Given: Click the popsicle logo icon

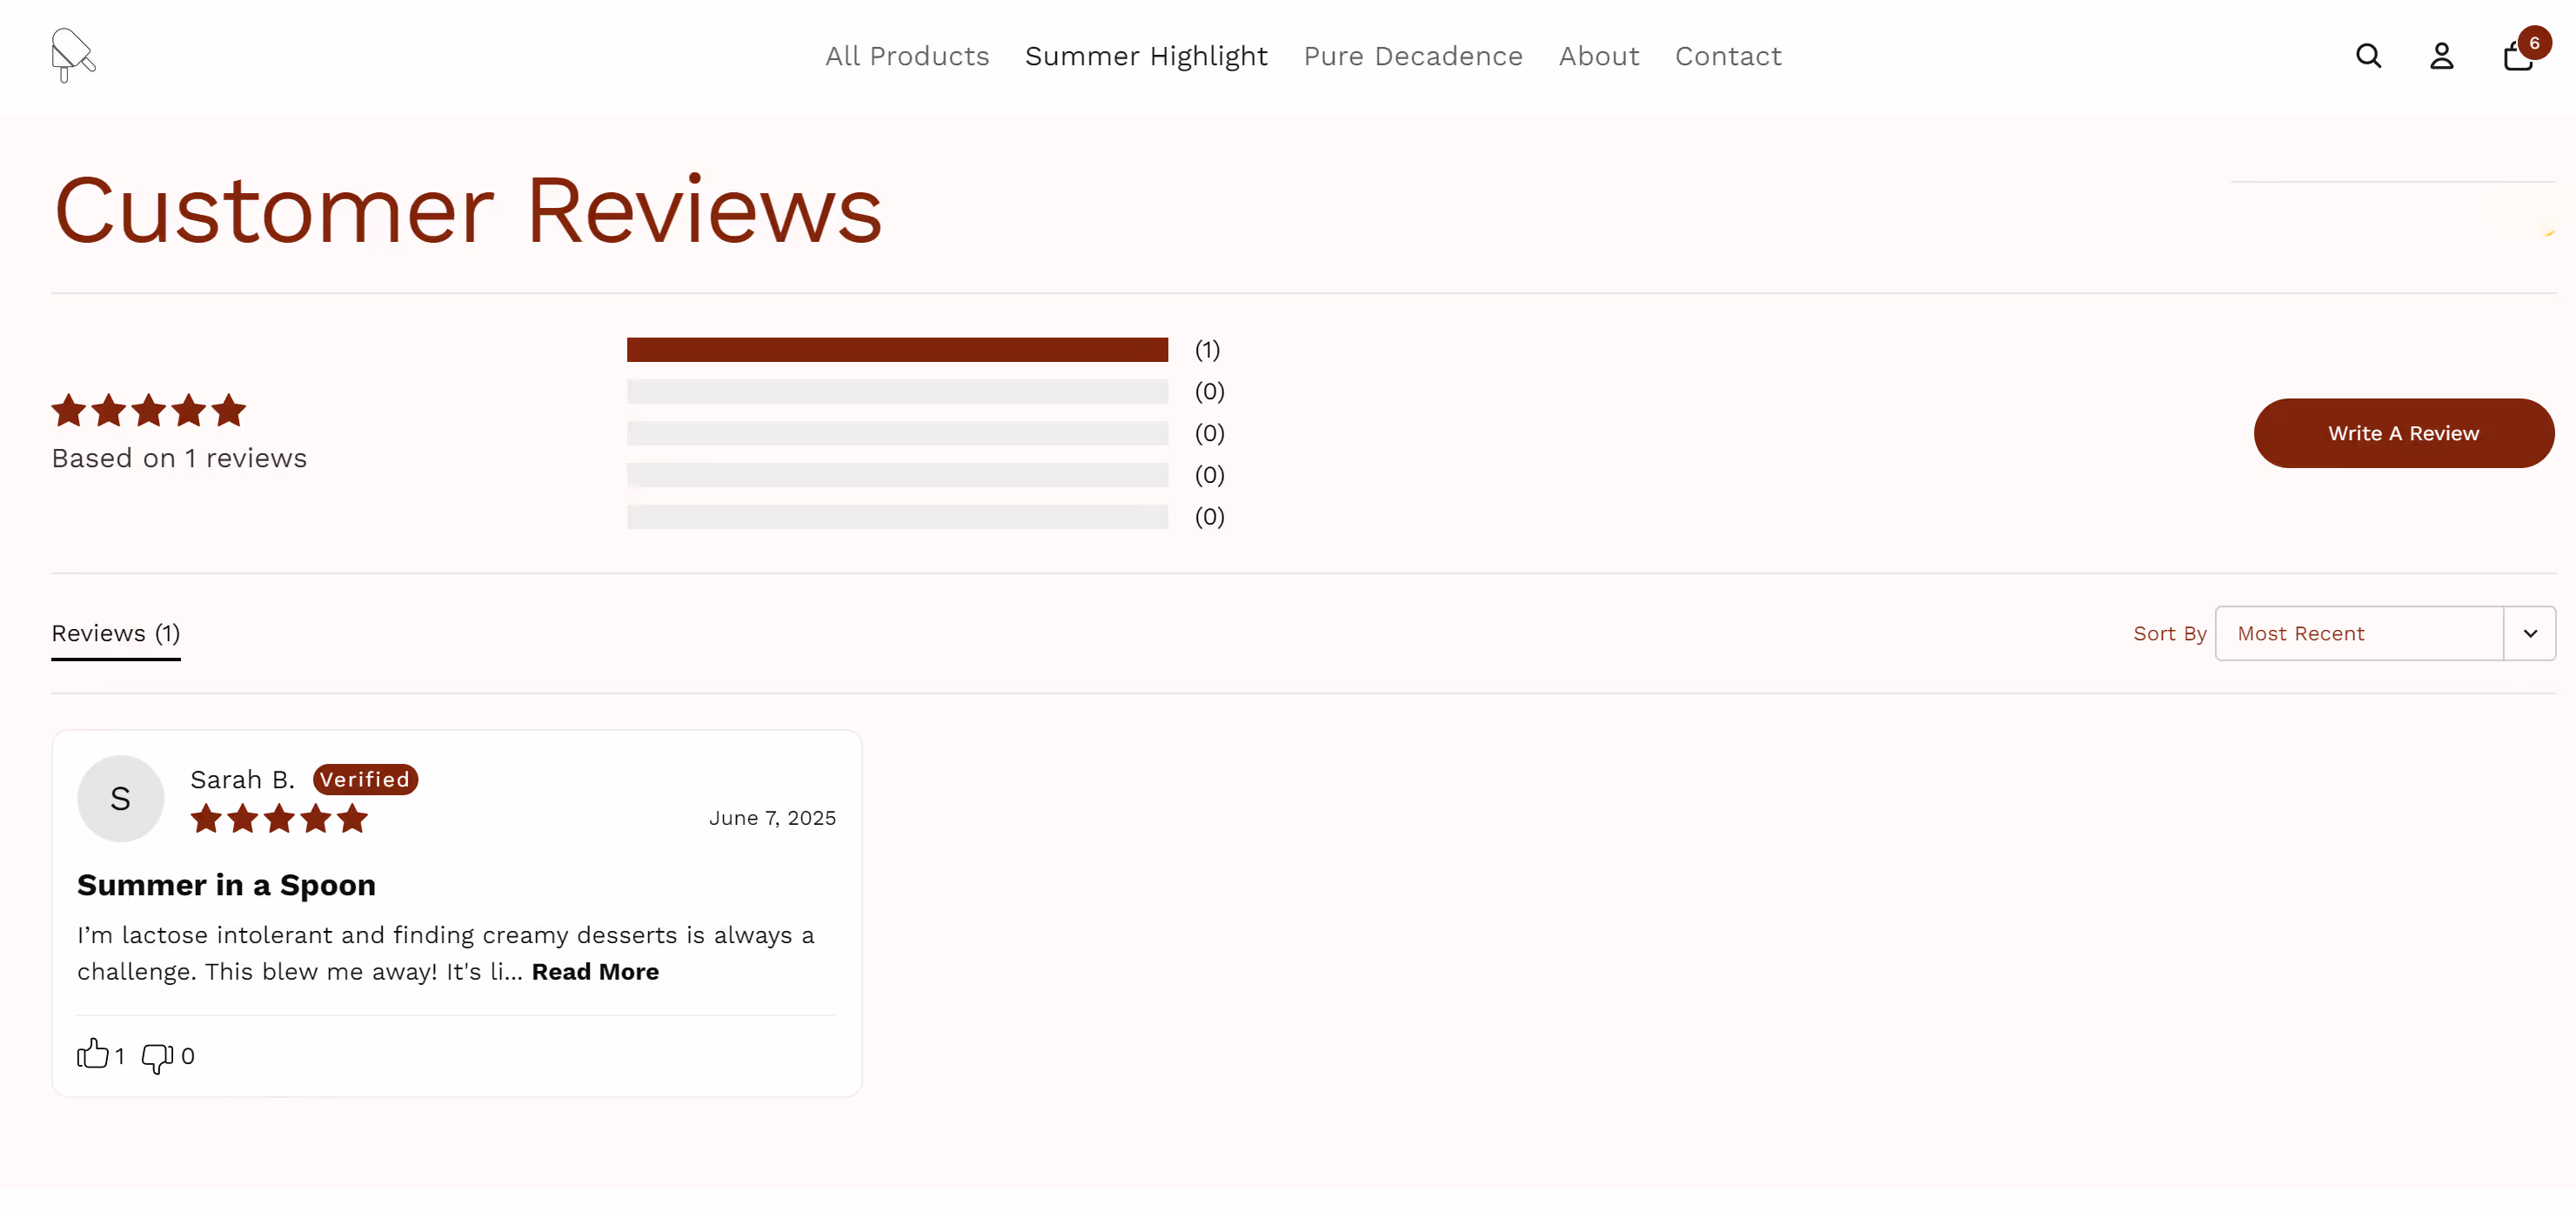Looking at the screenshot, I should click(72, 55).
